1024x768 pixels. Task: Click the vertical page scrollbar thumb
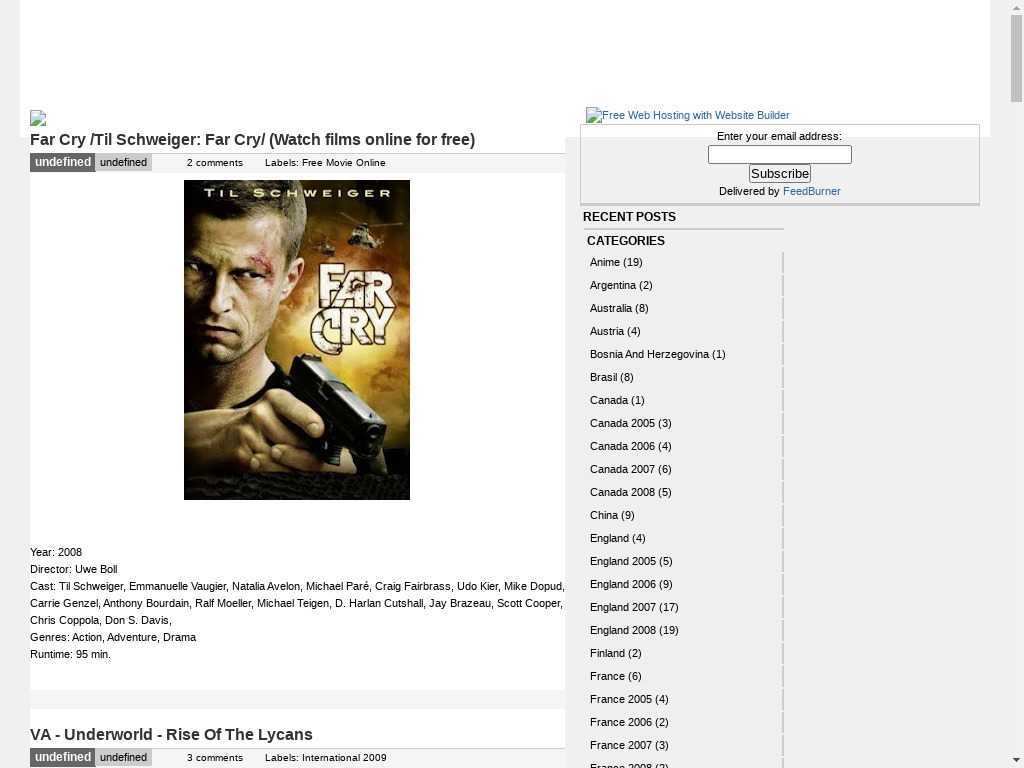(x=1017, y=57)
